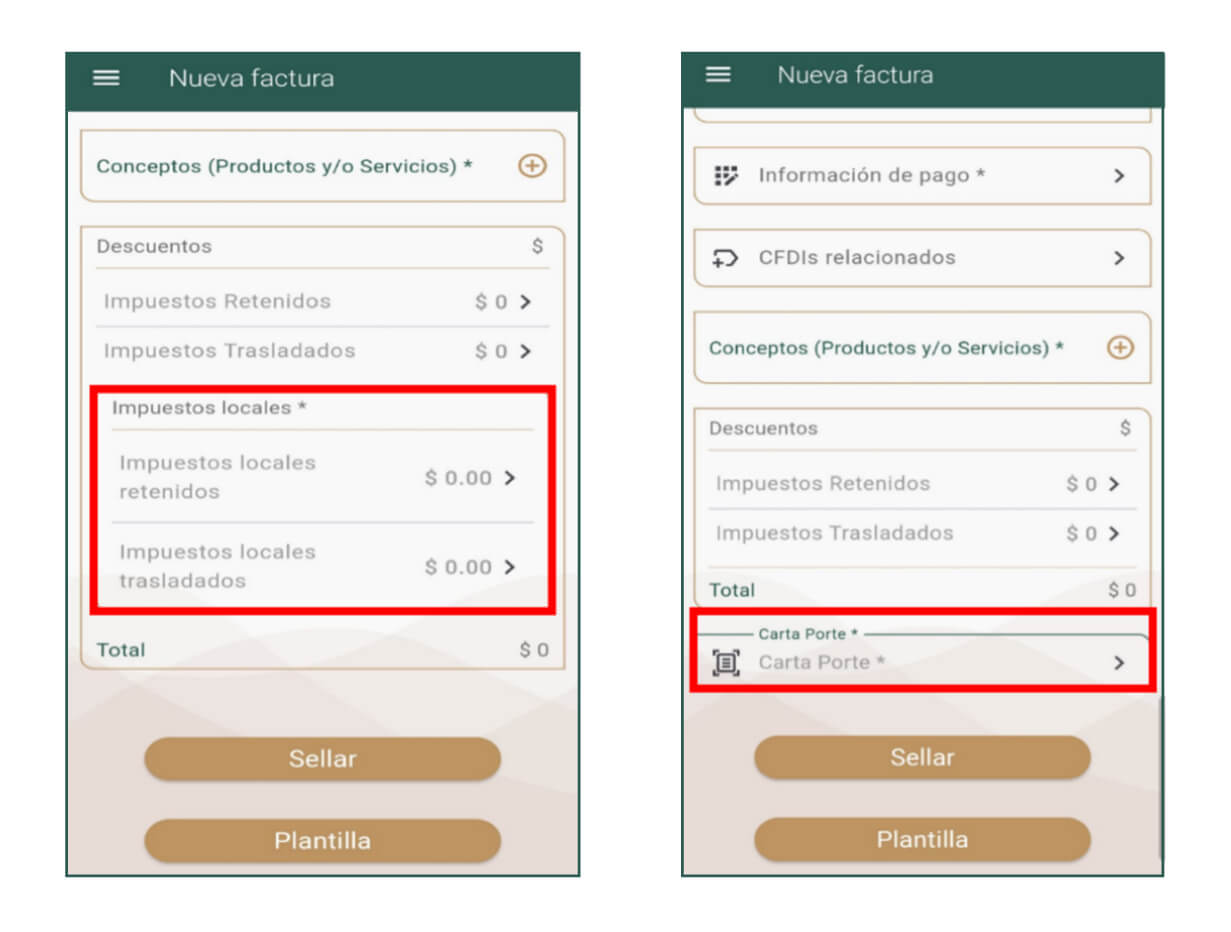The image size is (1231, 932).
Task: Open the Impuestos locales retenidos row
Action: 218,477
